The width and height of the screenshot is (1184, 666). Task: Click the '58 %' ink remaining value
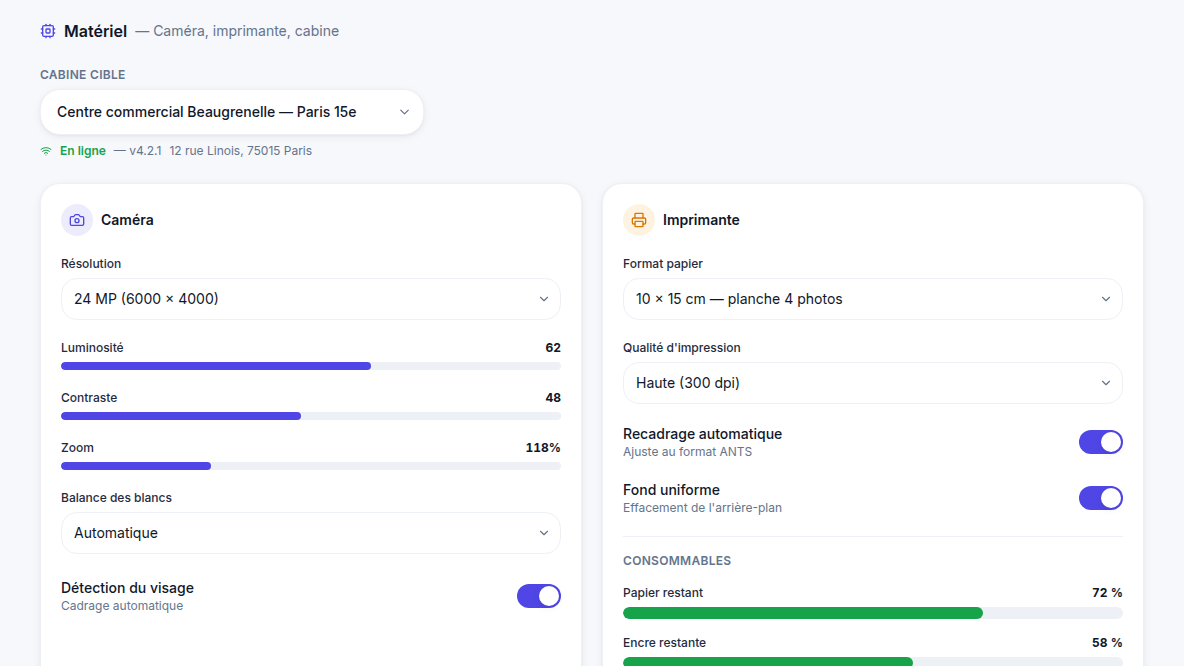(x=1107, y=643)
